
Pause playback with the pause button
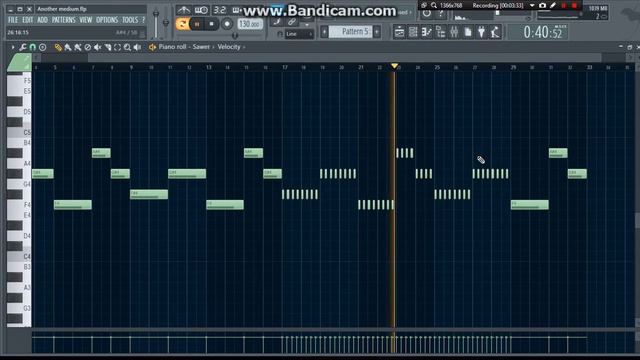click(x=197, y=24)
